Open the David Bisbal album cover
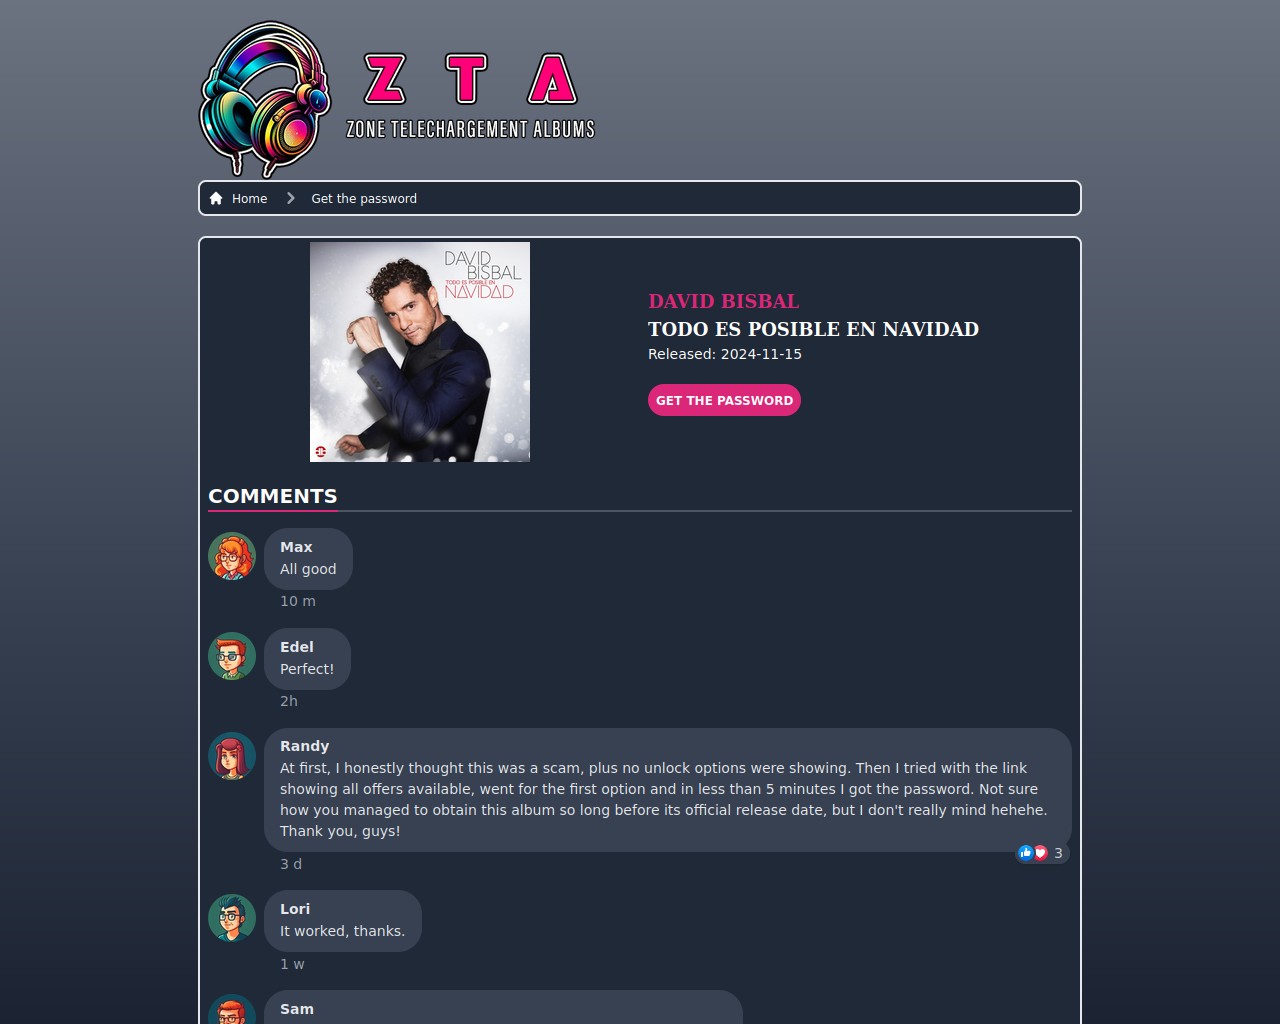The width and height of the screenshot is (1280, 1024). click(x=420, y=352)
